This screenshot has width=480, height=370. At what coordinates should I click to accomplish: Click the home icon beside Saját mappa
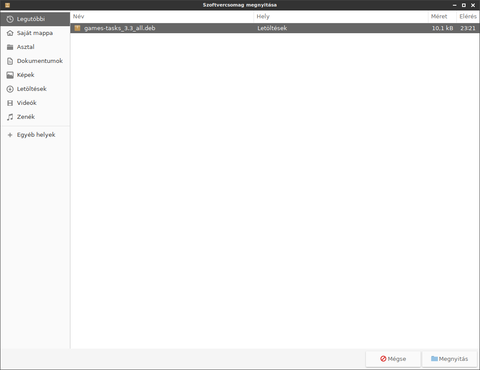point(10,33)
